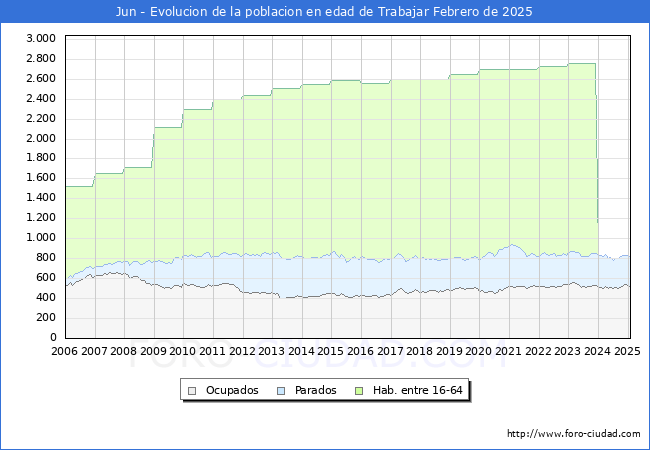The width and height of the screenshot is (650, 450).
Task: Click the 2019 x-axis year label
Action: pyautogui.click(x=450, y=351)
